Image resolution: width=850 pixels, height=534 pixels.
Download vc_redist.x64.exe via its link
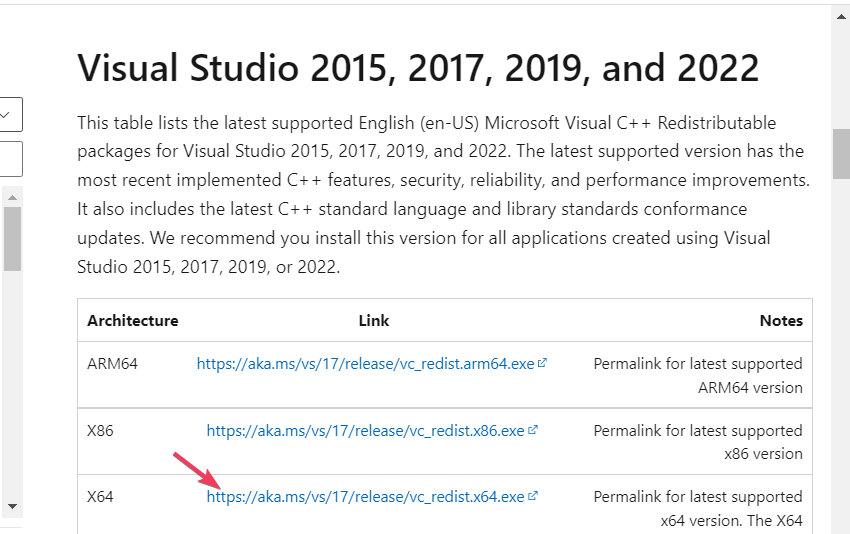click(x=365, y=497)
